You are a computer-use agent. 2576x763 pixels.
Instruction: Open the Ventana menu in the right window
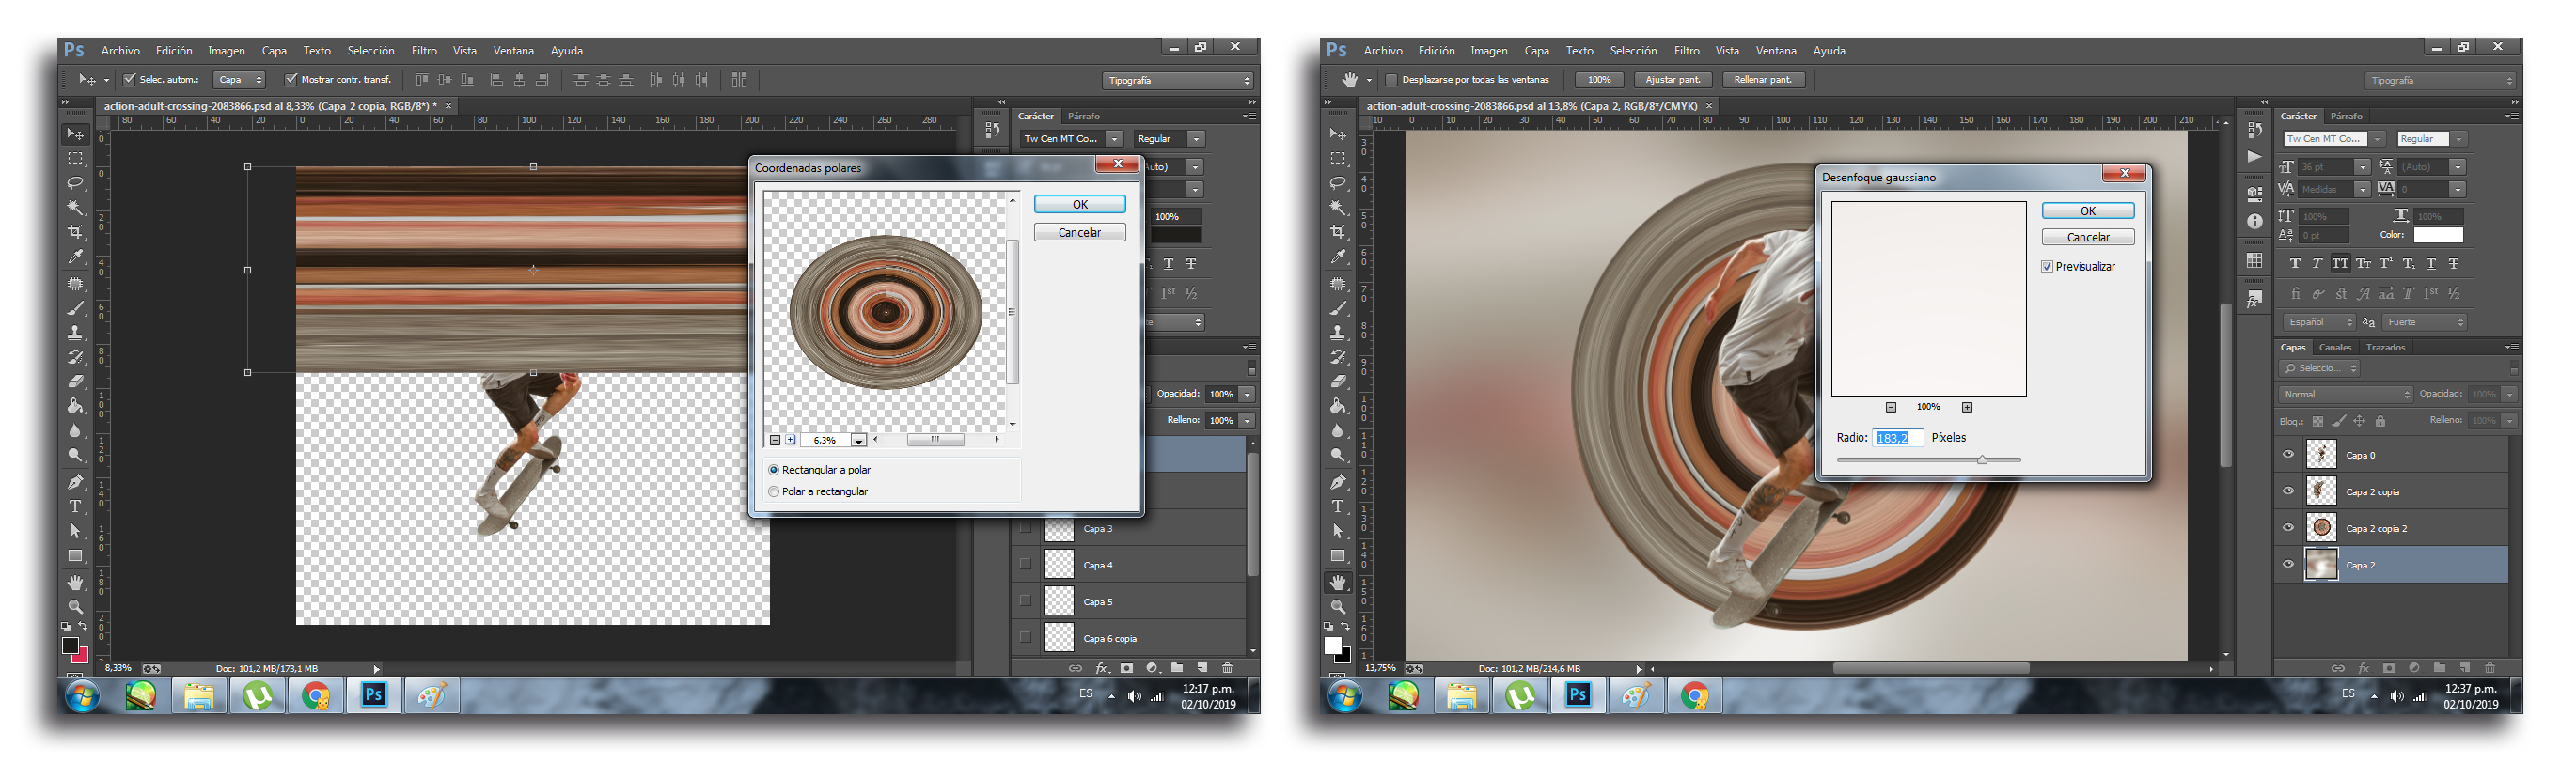(x=1776, y=50)
